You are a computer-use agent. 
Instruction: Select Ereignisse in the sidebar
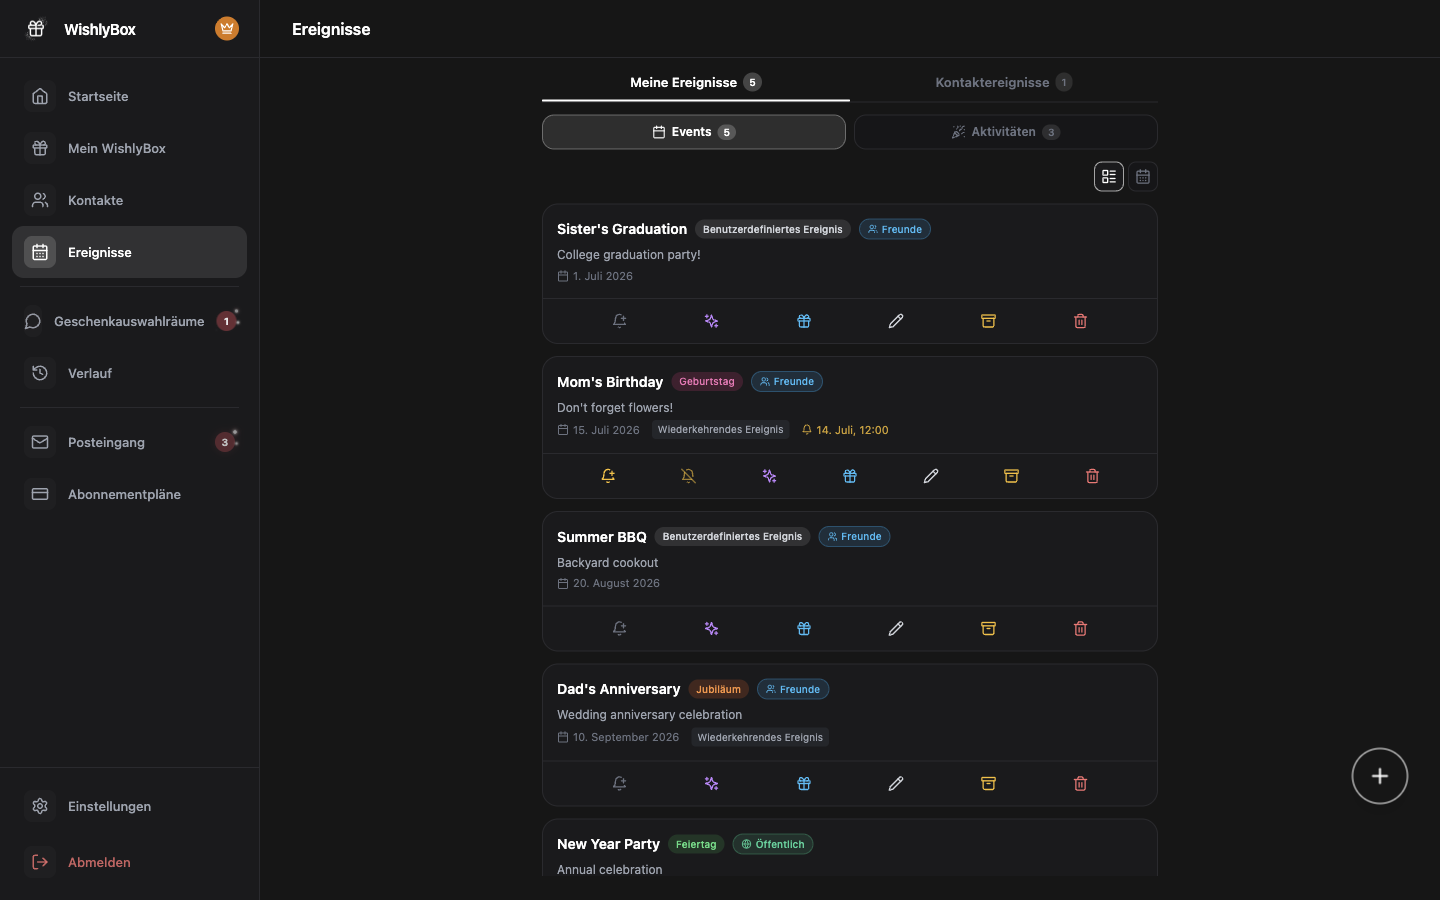tap(129, 252)
